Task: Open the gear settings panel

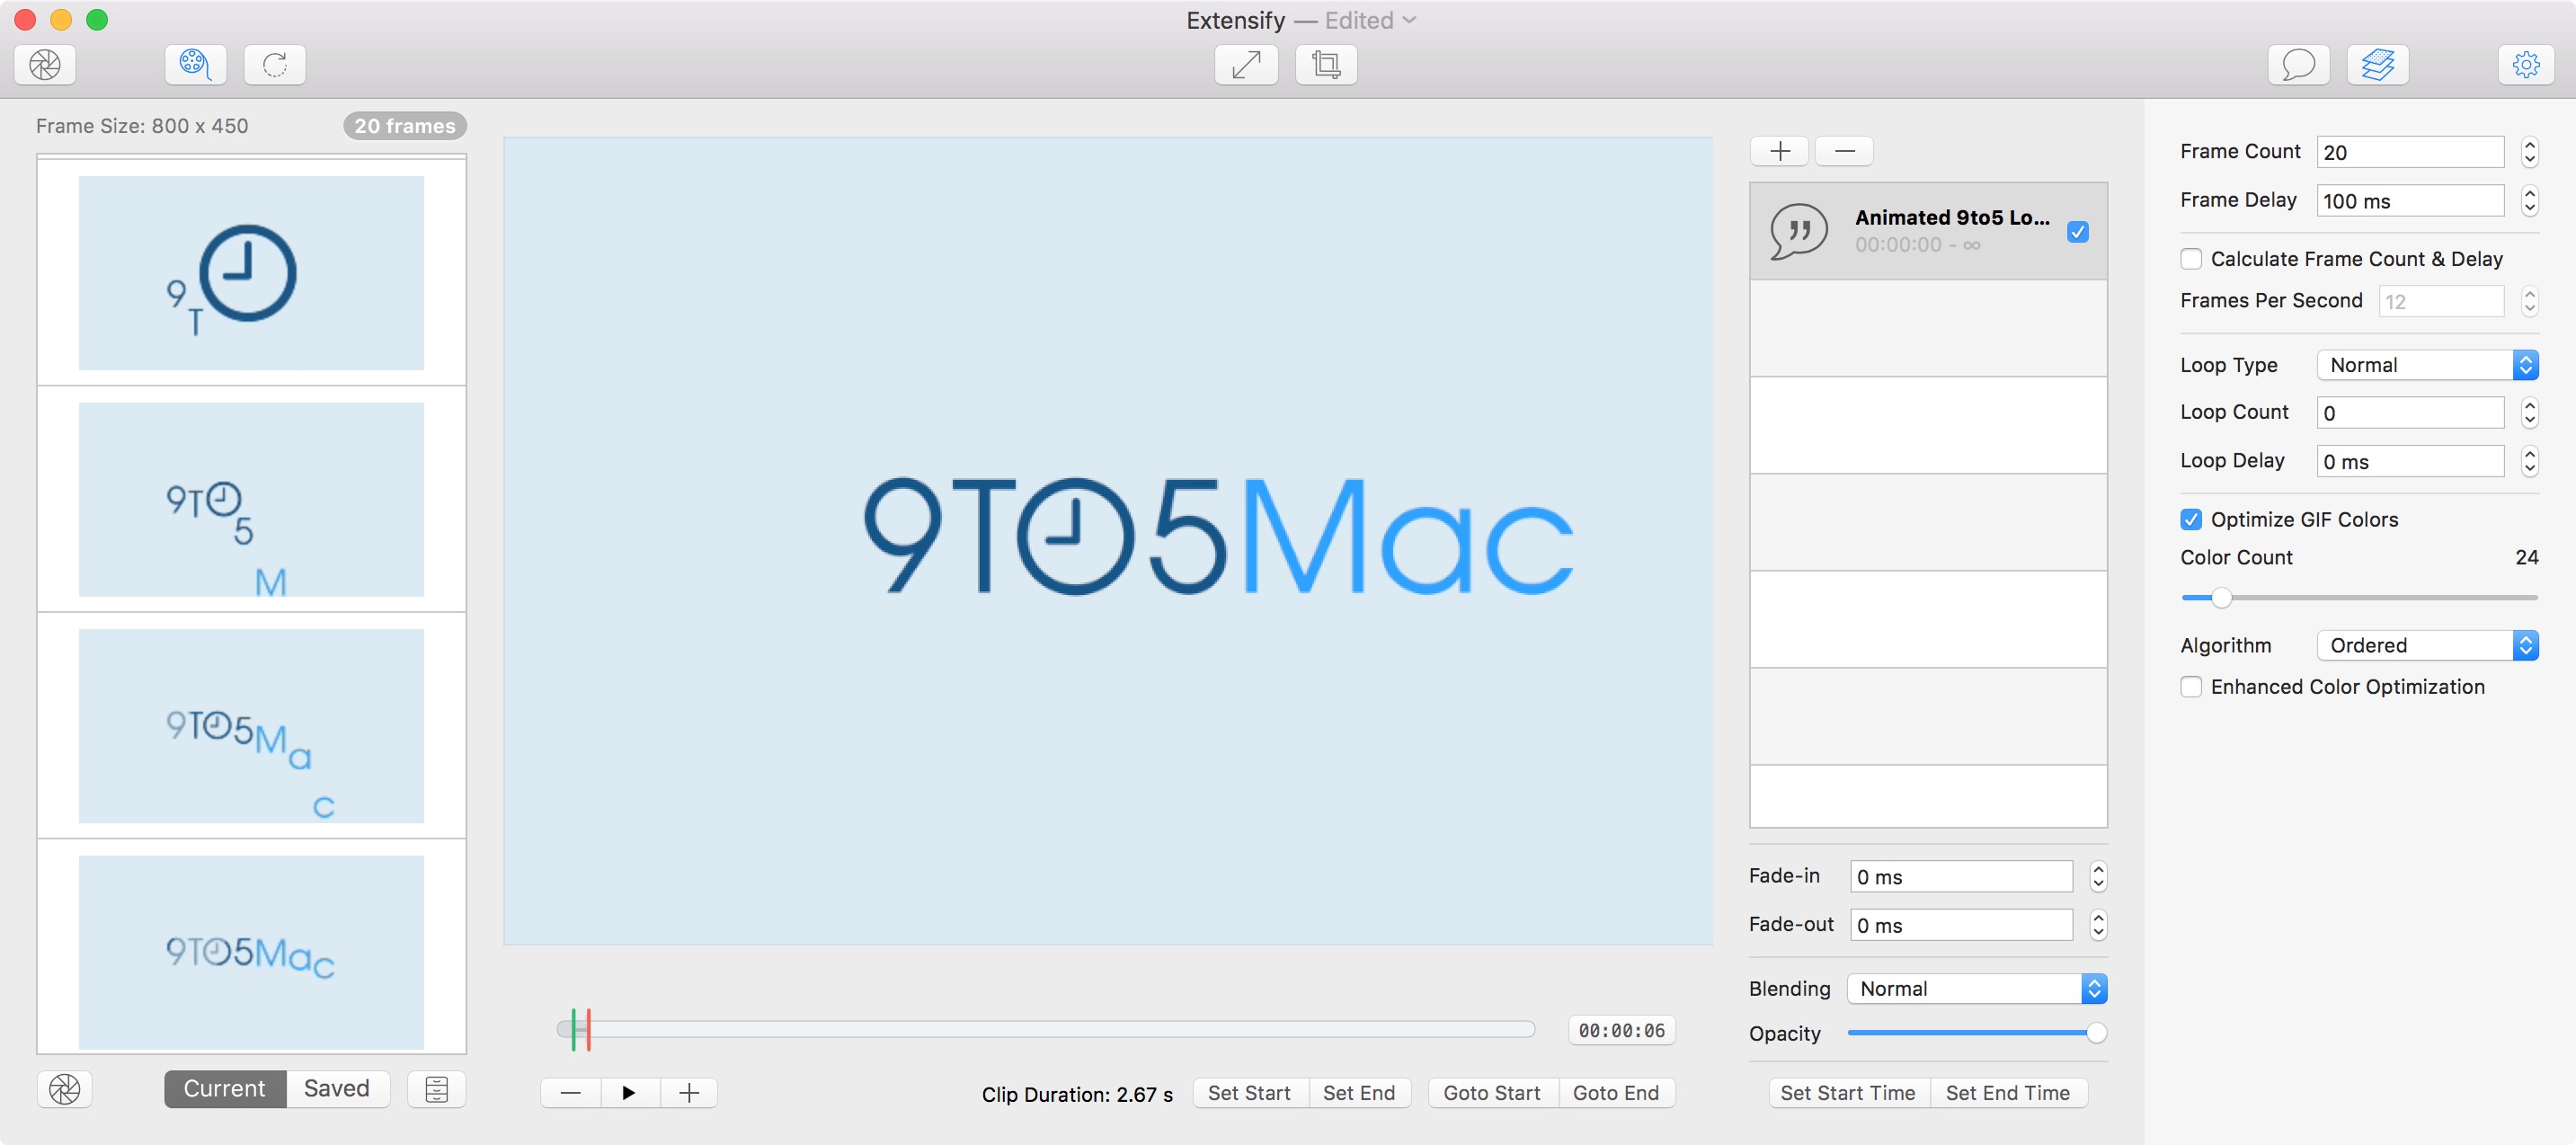Action: tap(2526, 65)
